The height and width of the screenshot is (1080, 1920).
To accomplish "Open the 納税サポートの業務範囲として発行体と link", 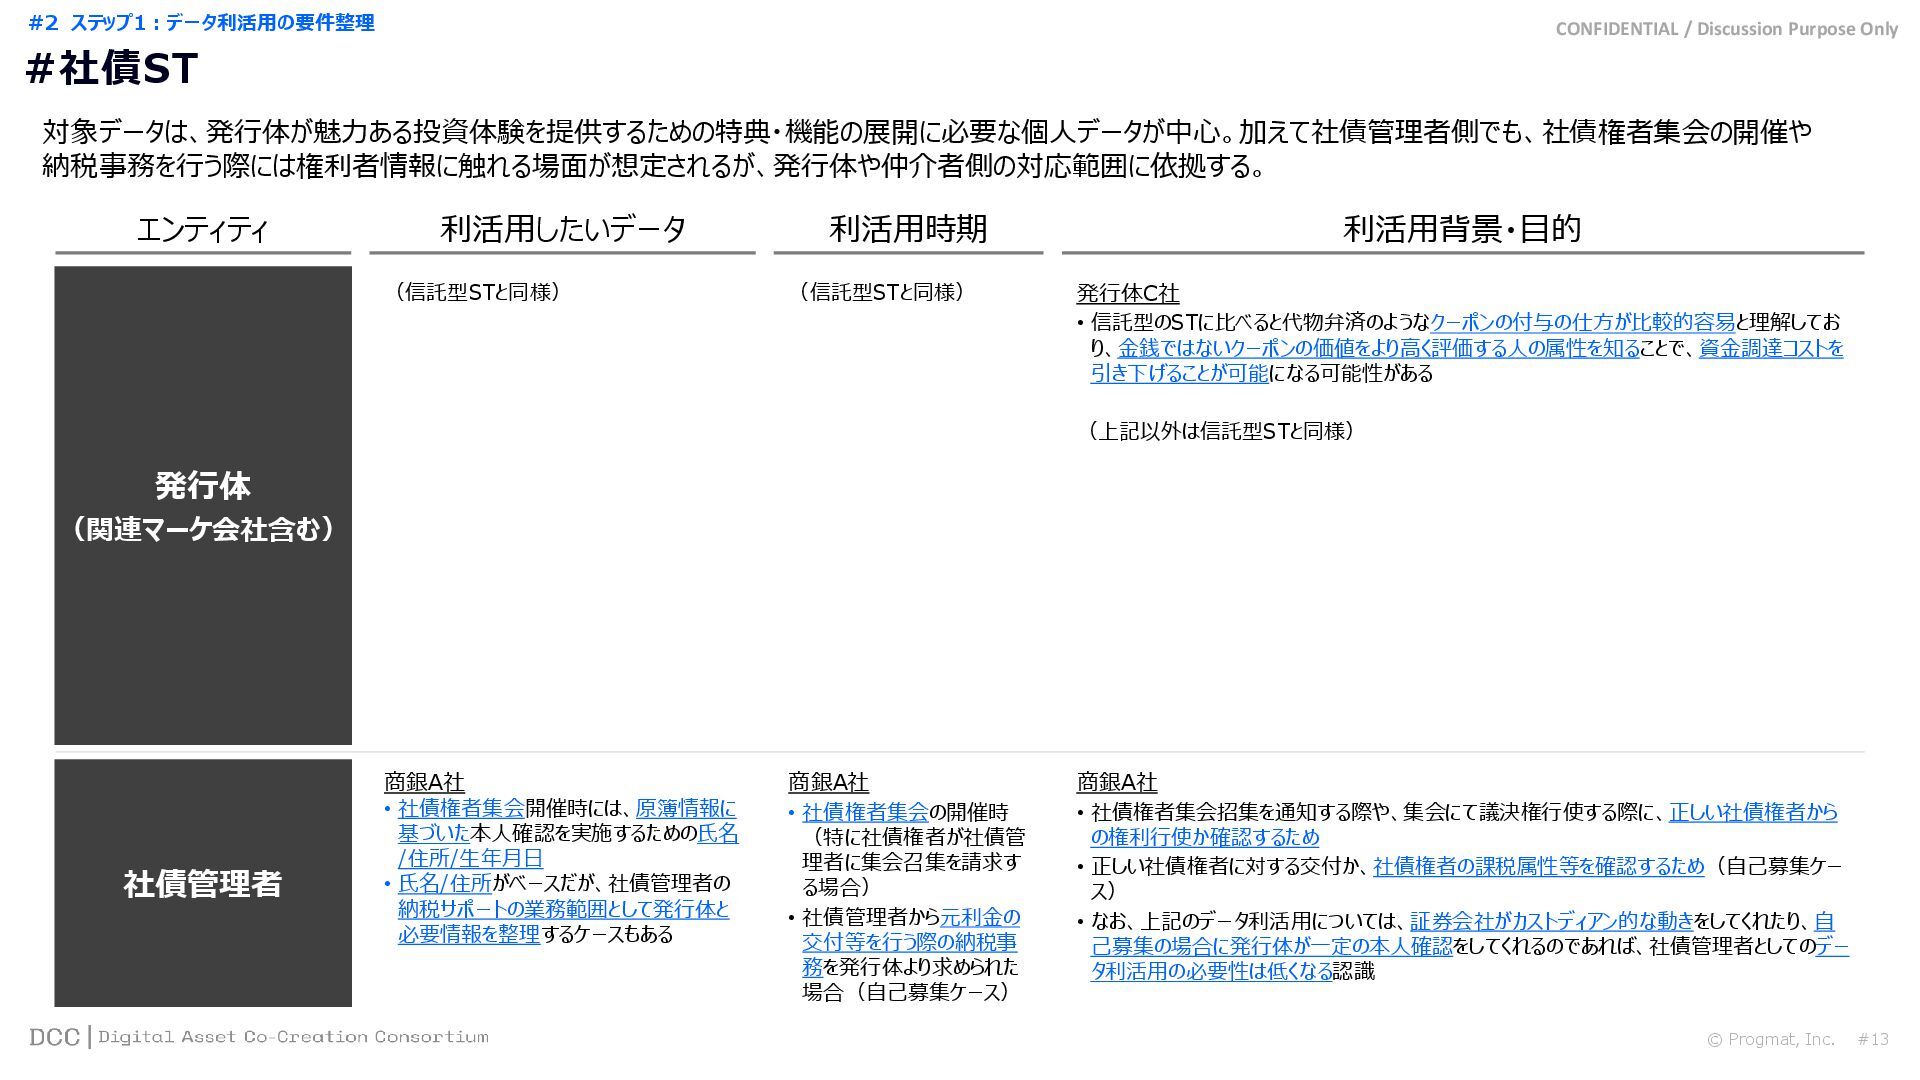I will [x=563, y=909].
